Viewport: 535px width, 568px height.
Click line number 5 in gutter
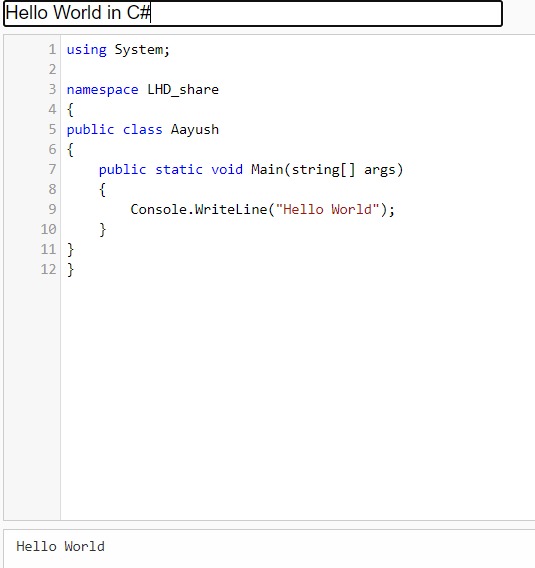(x=53, y=129)
